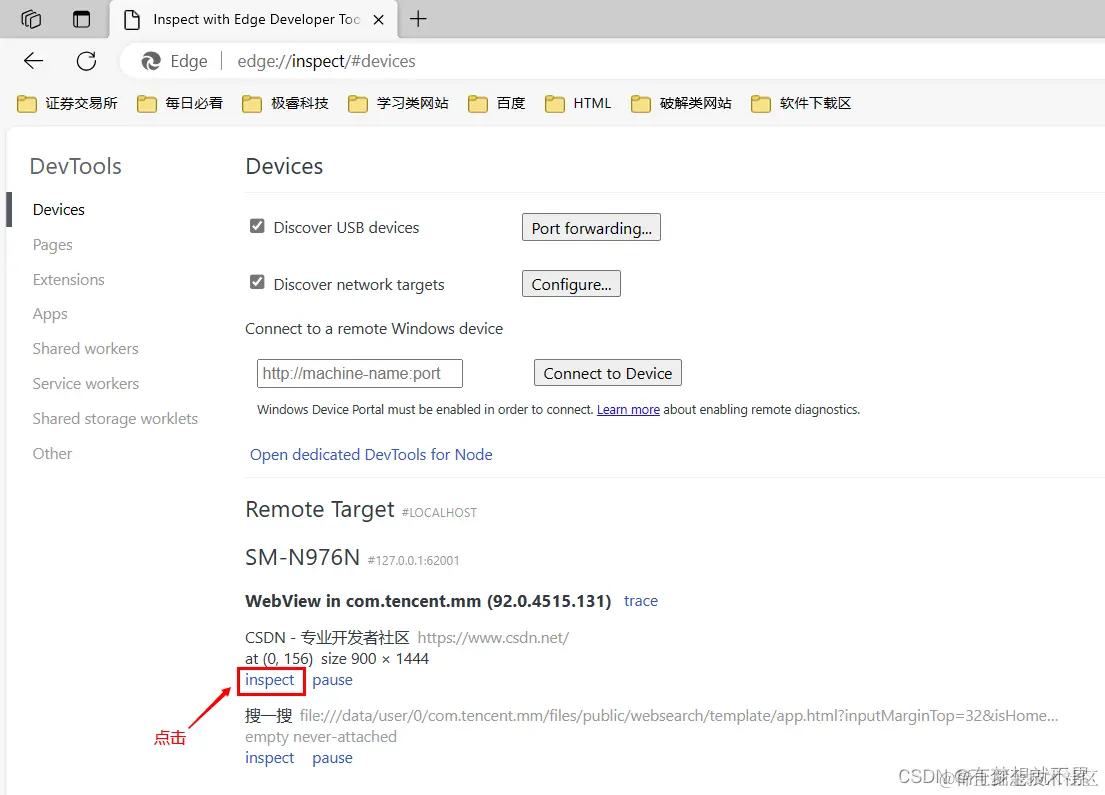Open the 每日必看 bookmark folder
The height and width of the screenshot is (795, 1105).
(180, 104)
